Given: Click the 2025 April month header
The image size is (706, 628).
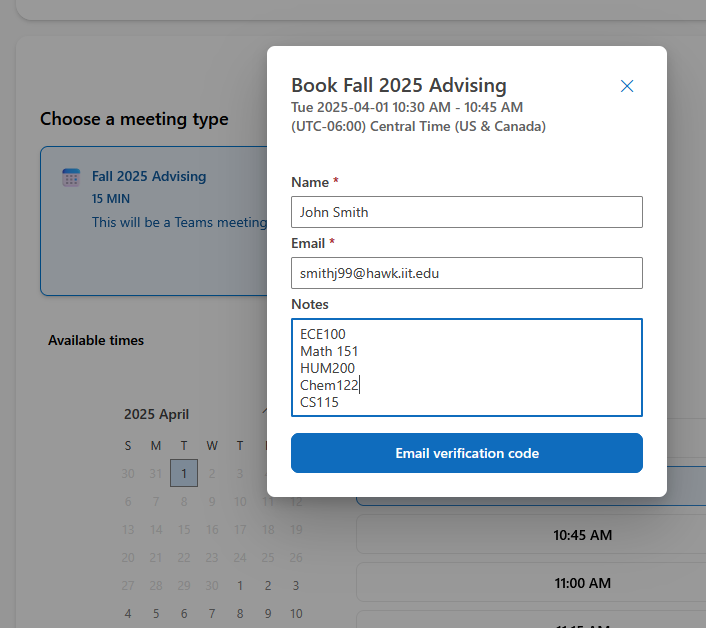Looking at the screenshot, I should click(156, 414).
